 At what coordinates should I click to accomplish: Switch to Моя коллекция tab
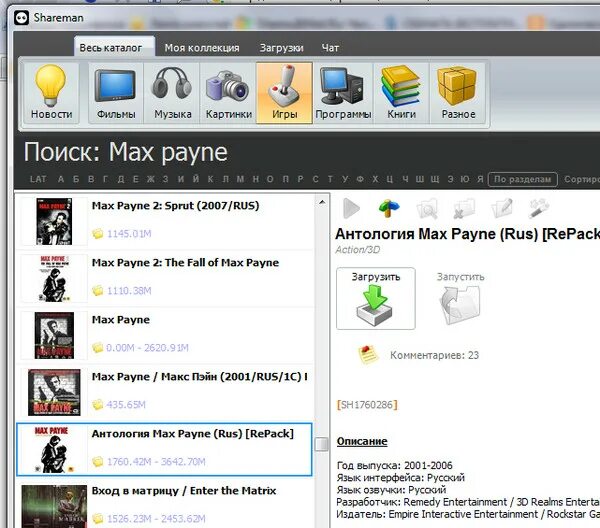[x=202, y=48]
